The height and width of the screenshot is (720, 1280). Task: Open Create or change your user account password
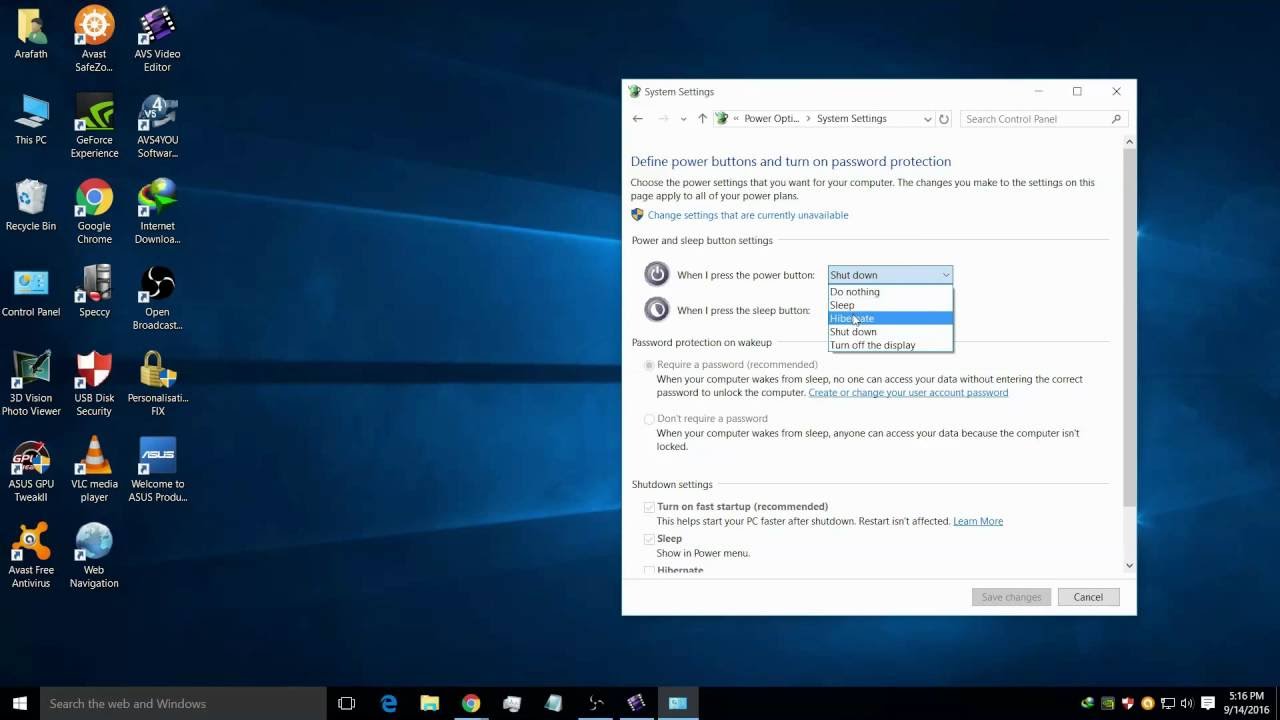pos(908,393)
